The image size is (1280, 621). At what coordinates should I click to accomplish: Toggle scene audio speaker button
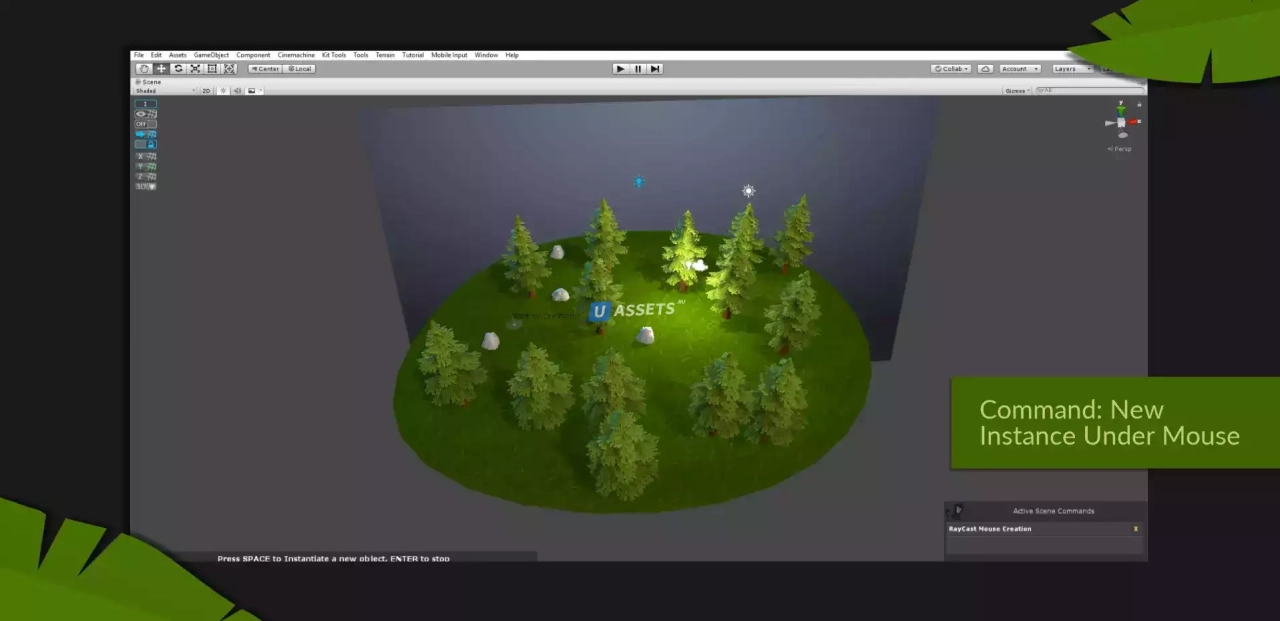click(x=237, y=91)
